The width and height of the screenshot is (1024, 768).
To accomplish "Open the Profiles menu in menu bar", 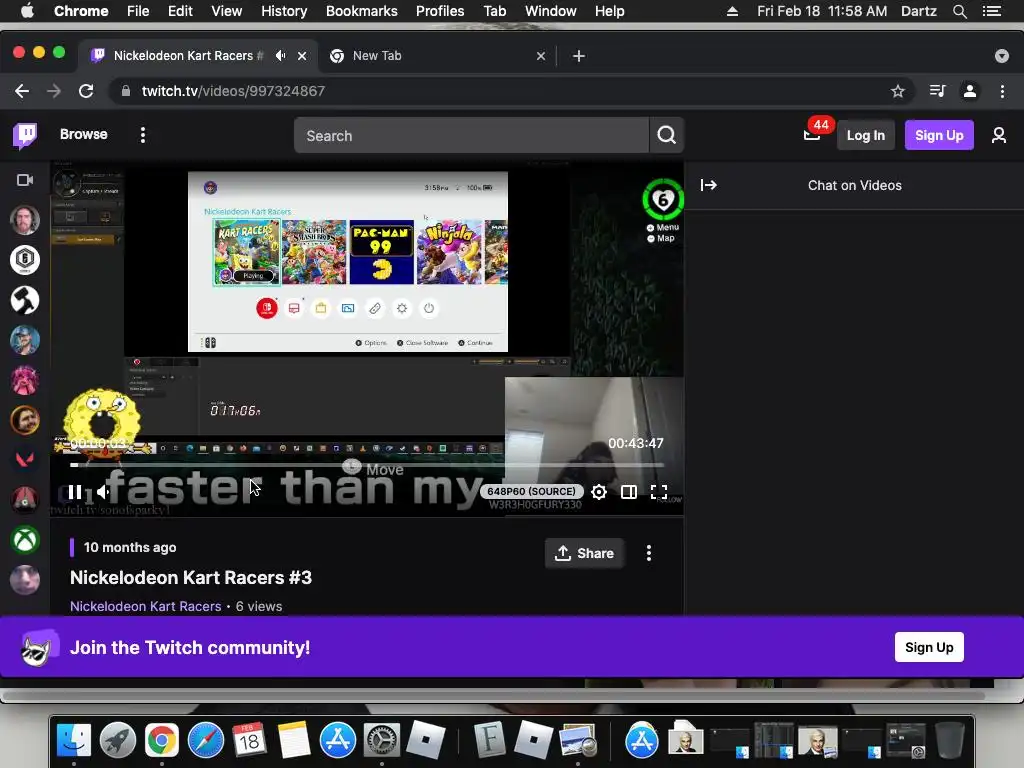I will pyautogui.click(x=440, y=11).
